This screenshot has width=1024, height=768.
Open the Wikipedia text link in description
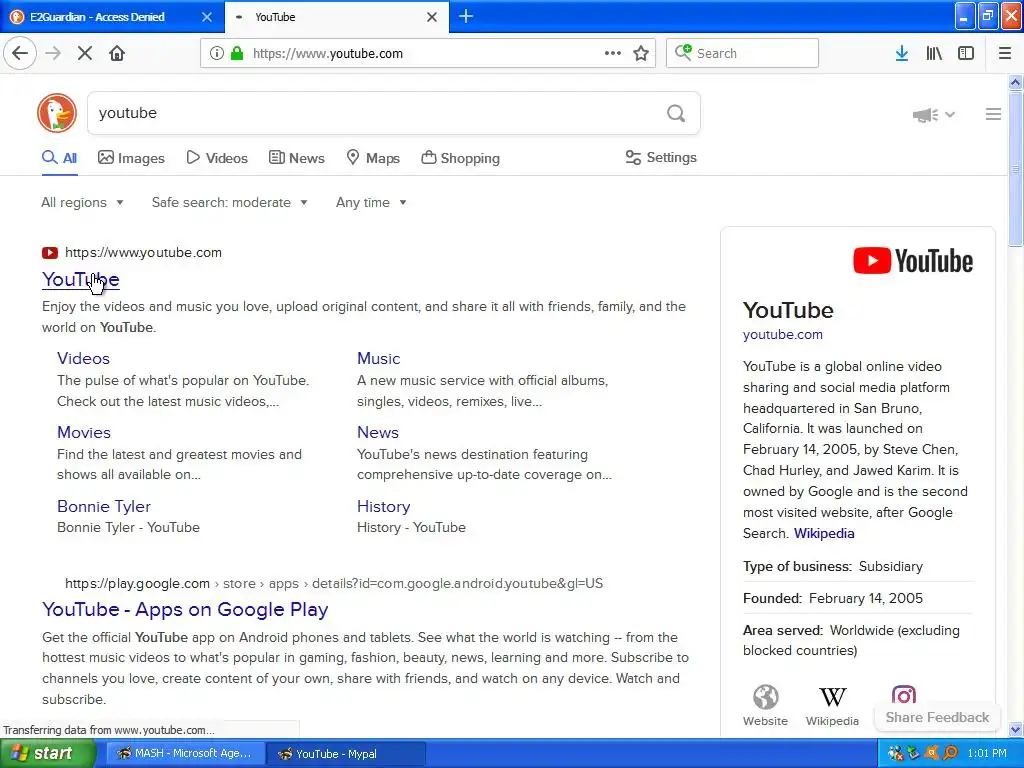click(824, 534)
